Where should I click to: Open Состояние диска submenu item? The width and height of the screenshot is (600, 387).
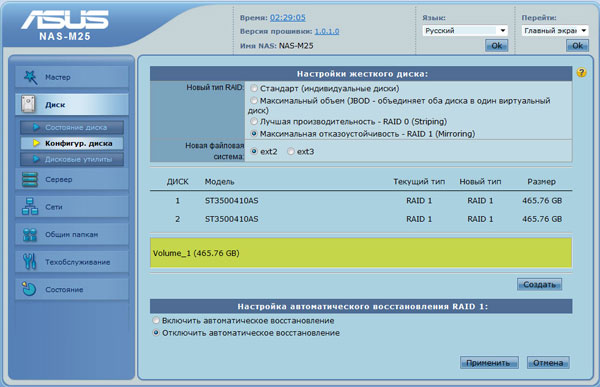point(72,127)
